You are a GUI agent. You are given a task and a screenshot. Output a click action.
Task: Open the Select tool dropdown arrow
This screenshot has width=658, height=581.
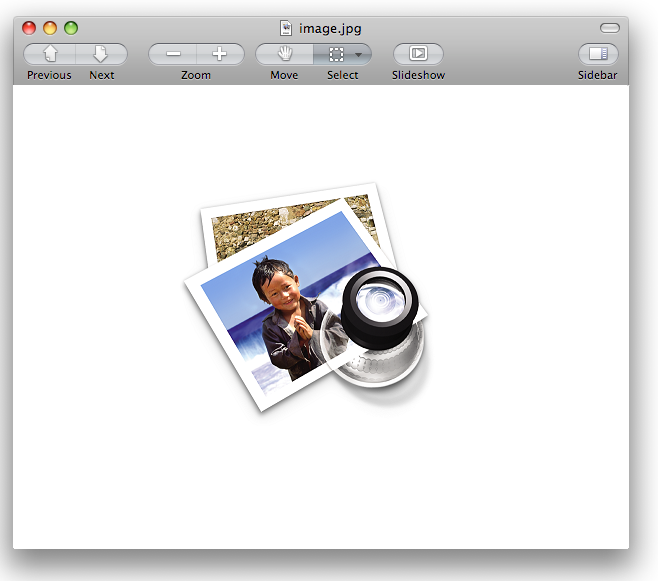(358, 55)
